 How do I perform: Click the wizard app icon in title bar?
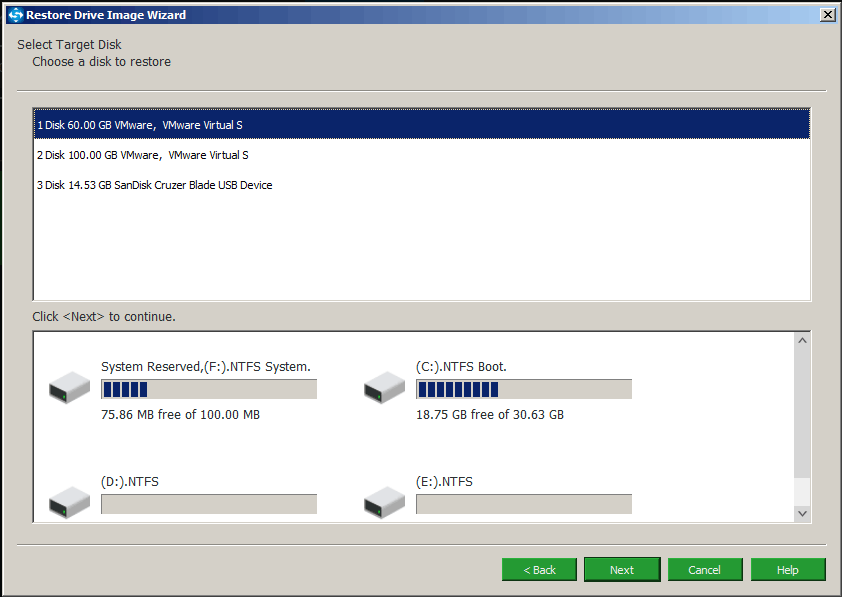tap(14, 14)
